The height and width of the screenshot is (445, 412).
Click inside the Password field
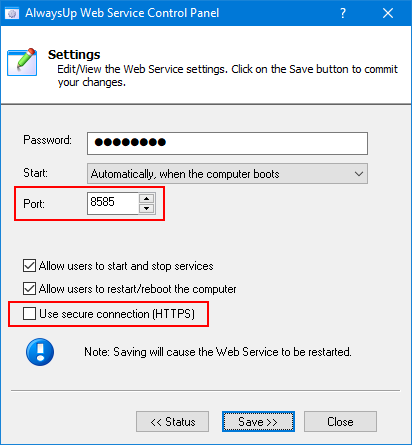[x=227, y=143]
